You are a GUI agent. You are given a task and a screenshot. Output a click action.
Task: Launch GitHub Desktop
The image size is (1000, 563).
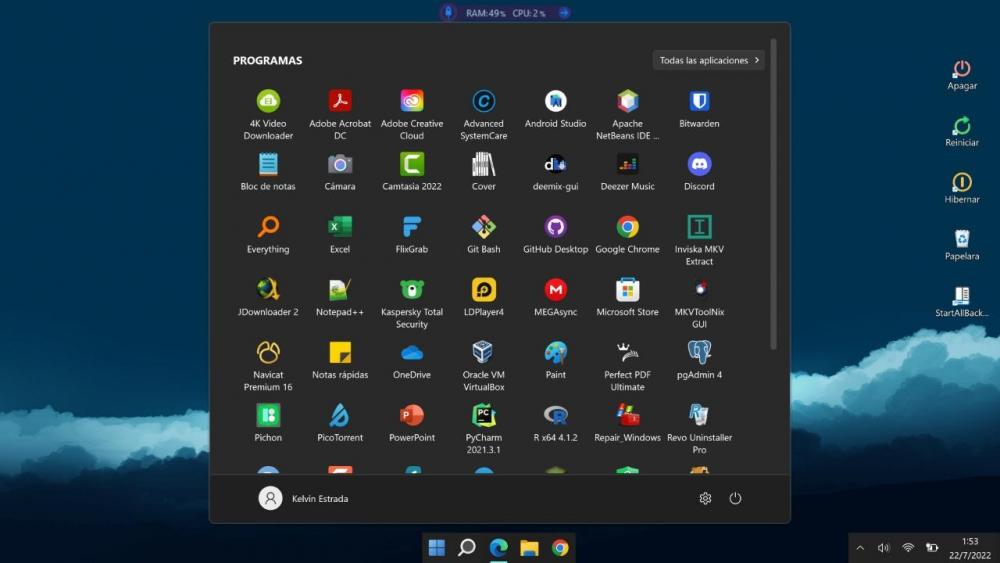pos(555,227)
